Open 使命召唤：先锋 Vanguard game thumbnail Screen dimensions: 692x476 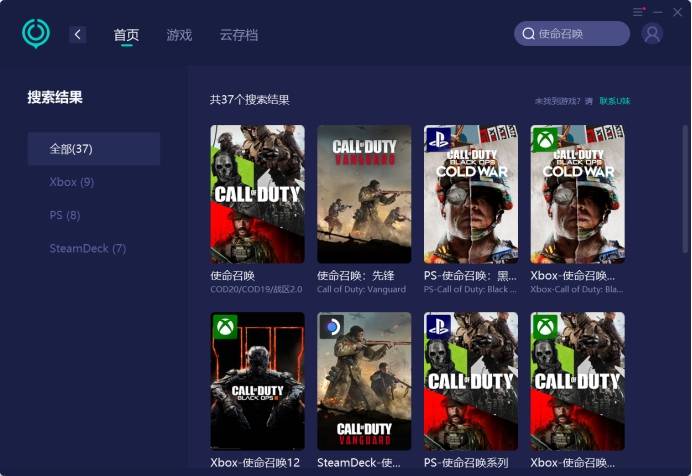coord(364,194)
